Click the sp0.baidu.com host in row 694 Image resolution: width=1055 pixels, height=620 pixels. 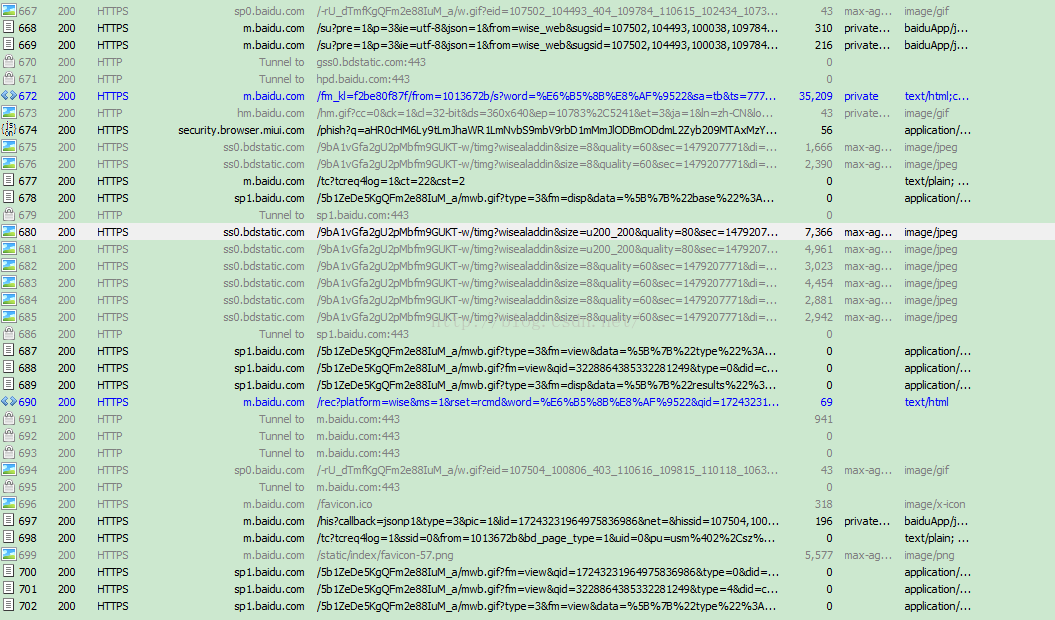pos(269,470)
